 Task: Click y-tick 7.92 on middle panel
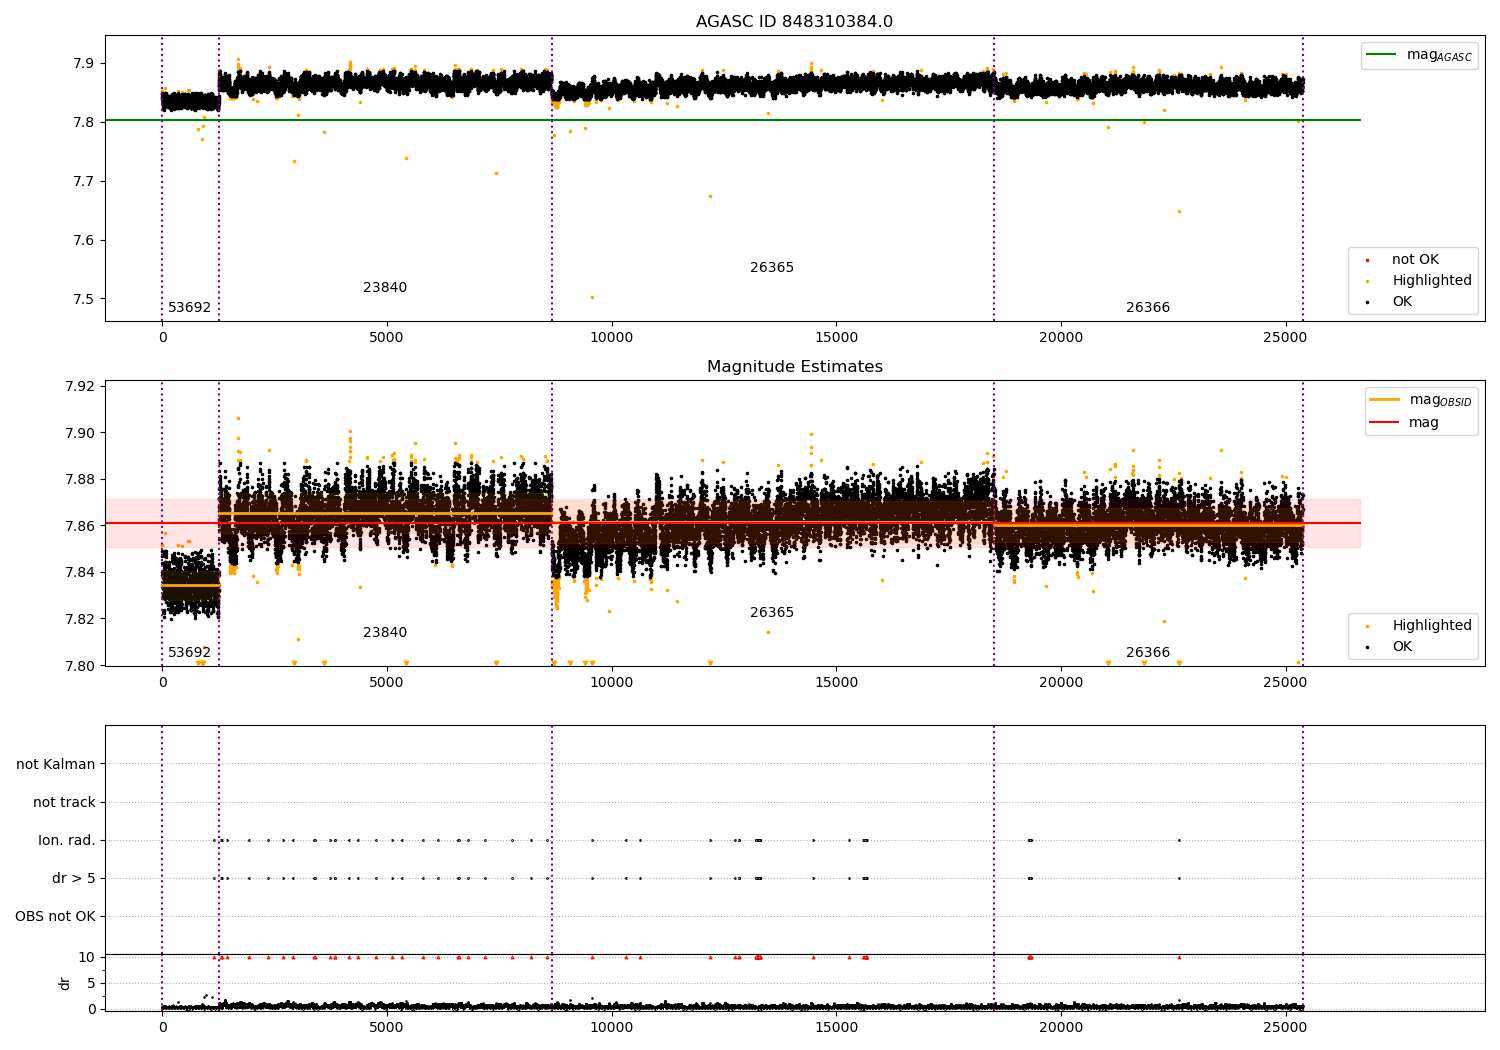(79, 387)
